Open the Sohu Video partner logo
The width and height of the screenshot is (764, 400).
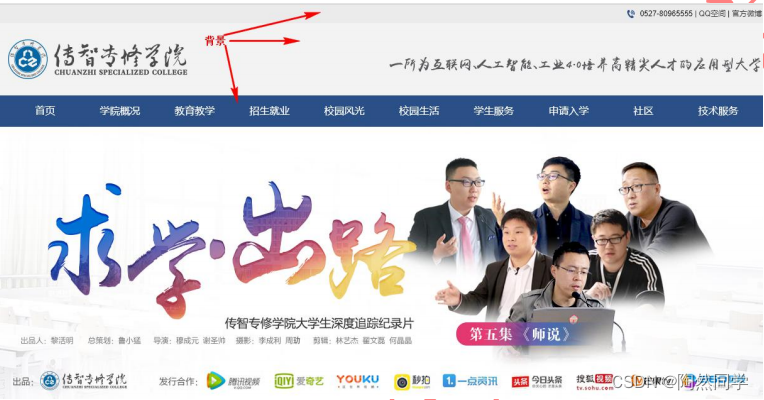pyautogui.click(x=594, y=382)
